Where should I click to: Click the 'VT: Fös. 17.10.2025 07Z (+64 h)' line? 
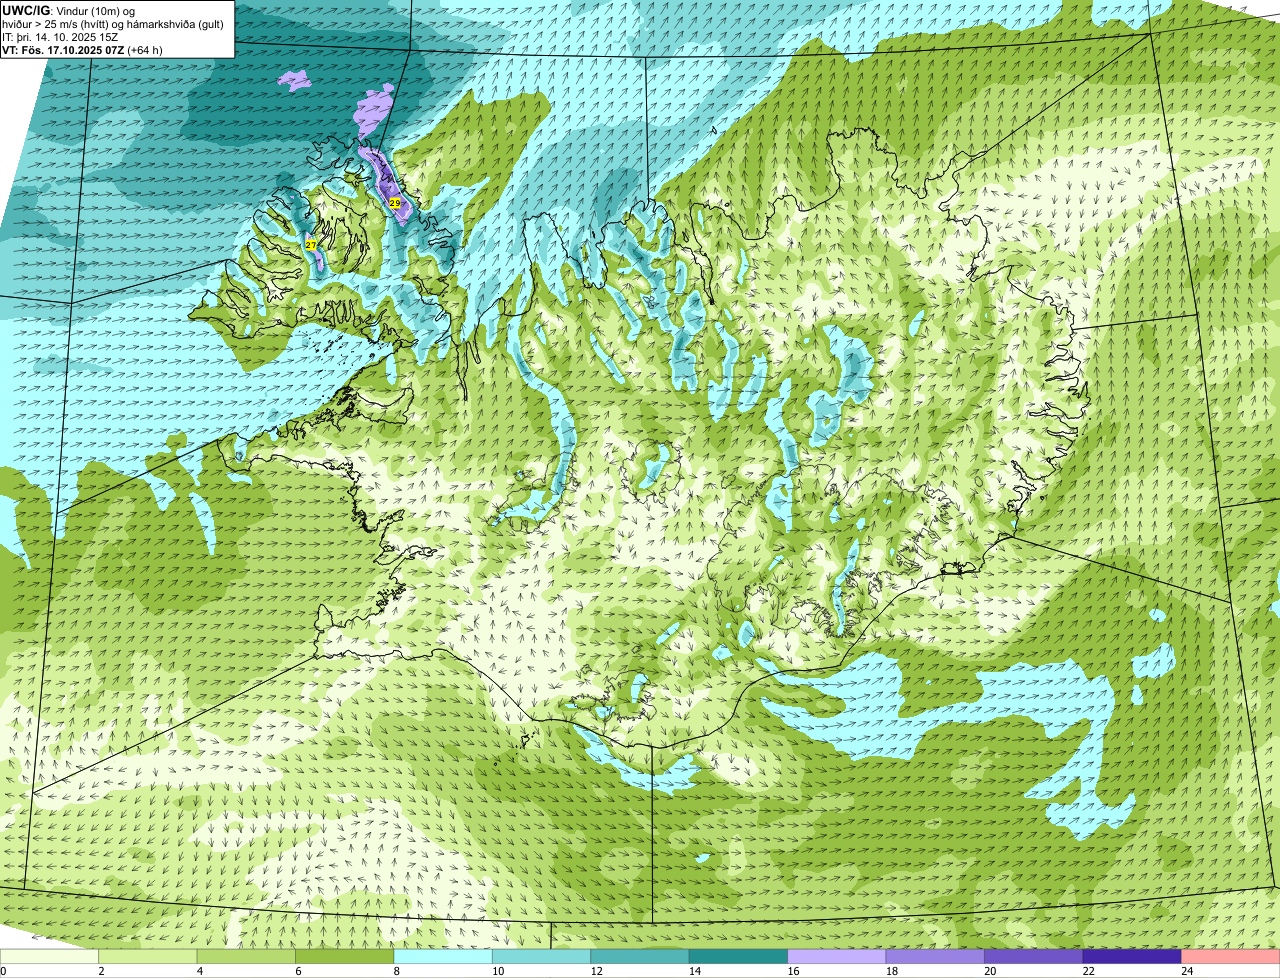[82, 50]
